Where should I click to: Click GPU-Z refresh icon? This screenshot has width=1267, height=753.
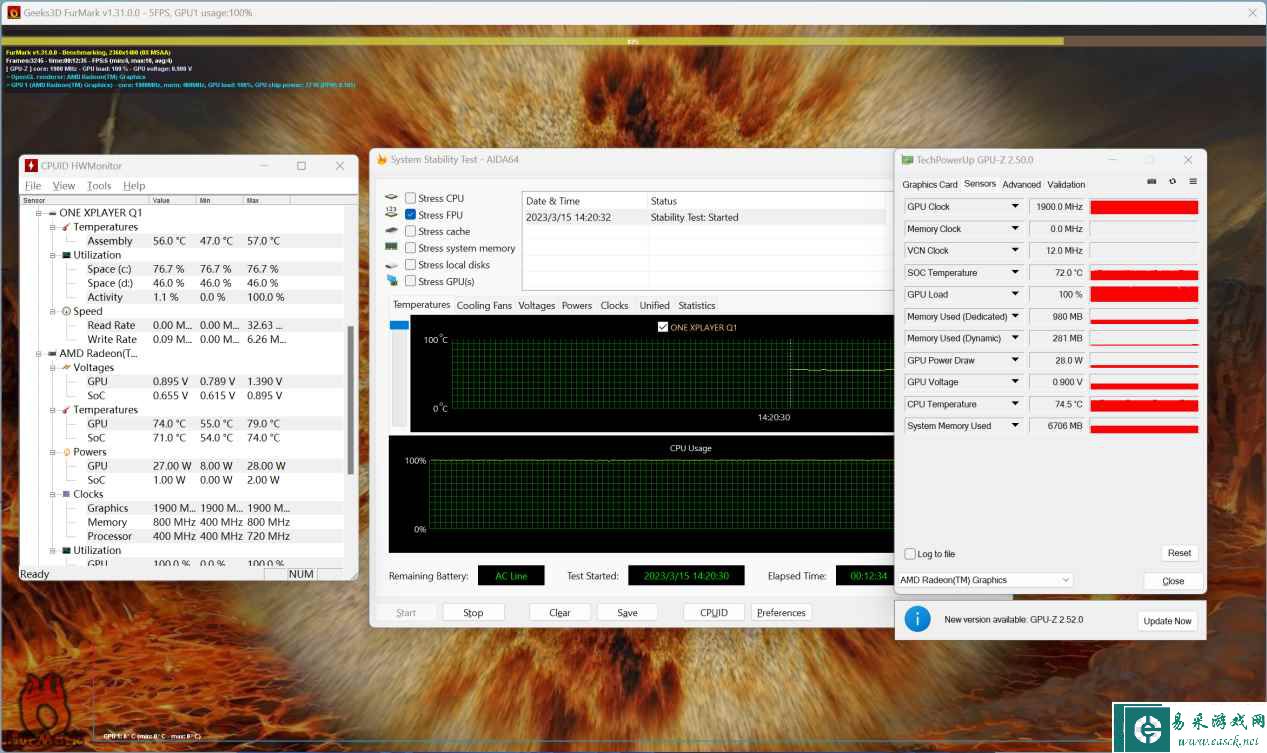click(x=1172, y=182)
